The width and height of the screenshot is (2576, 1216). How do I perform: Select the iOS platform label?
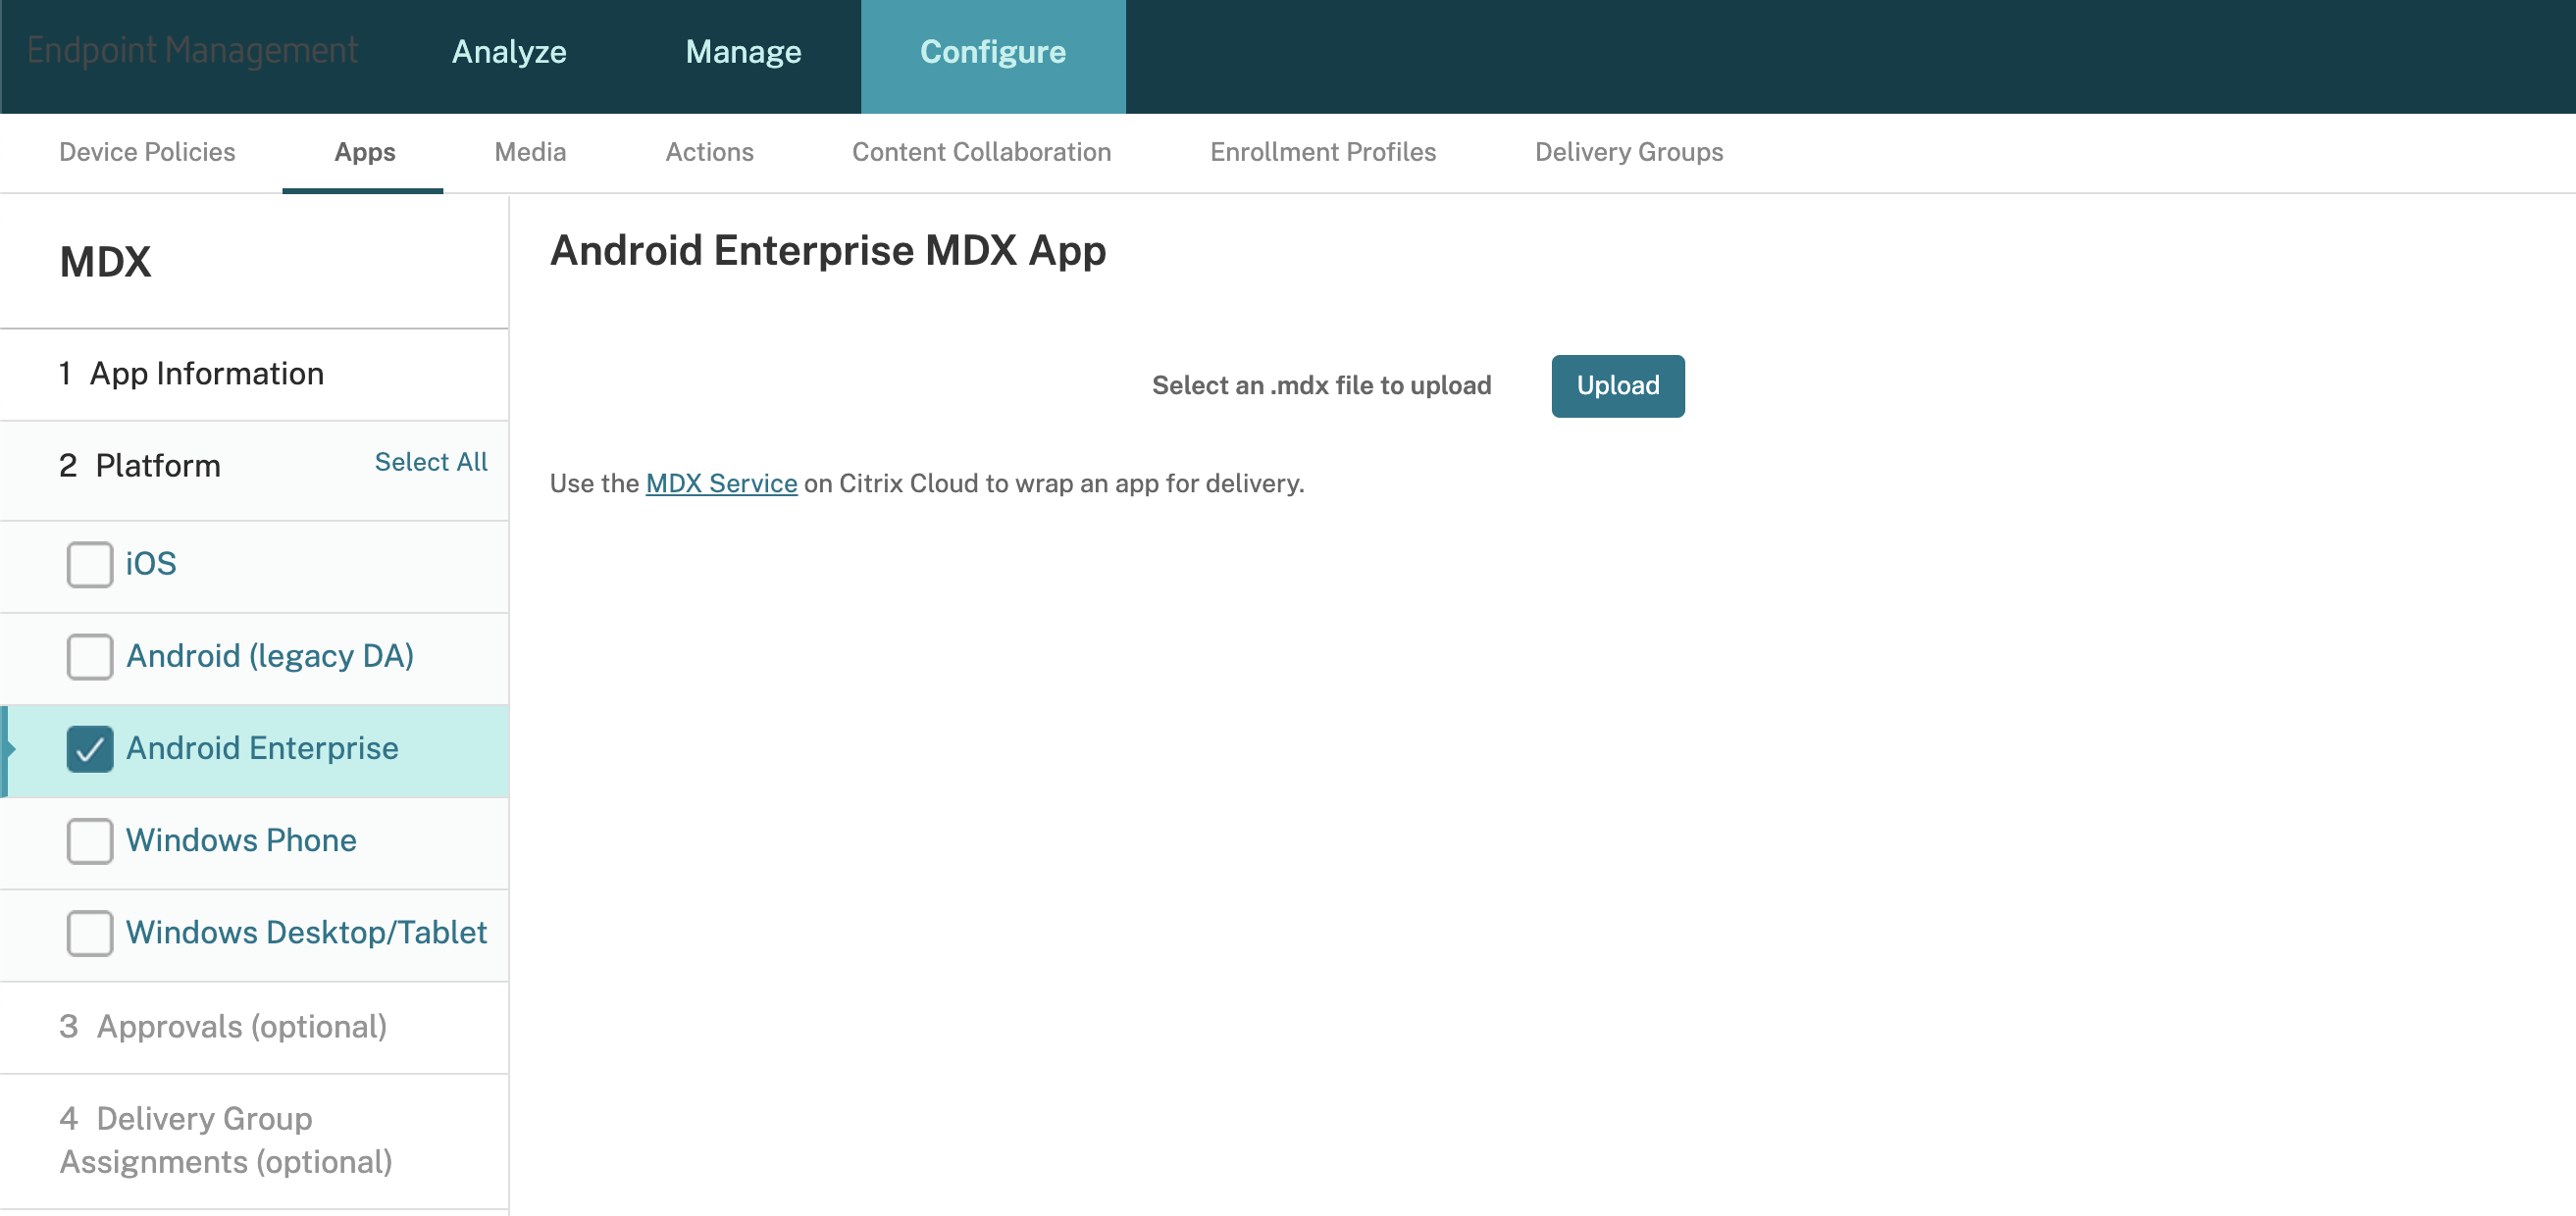point(151,564)
